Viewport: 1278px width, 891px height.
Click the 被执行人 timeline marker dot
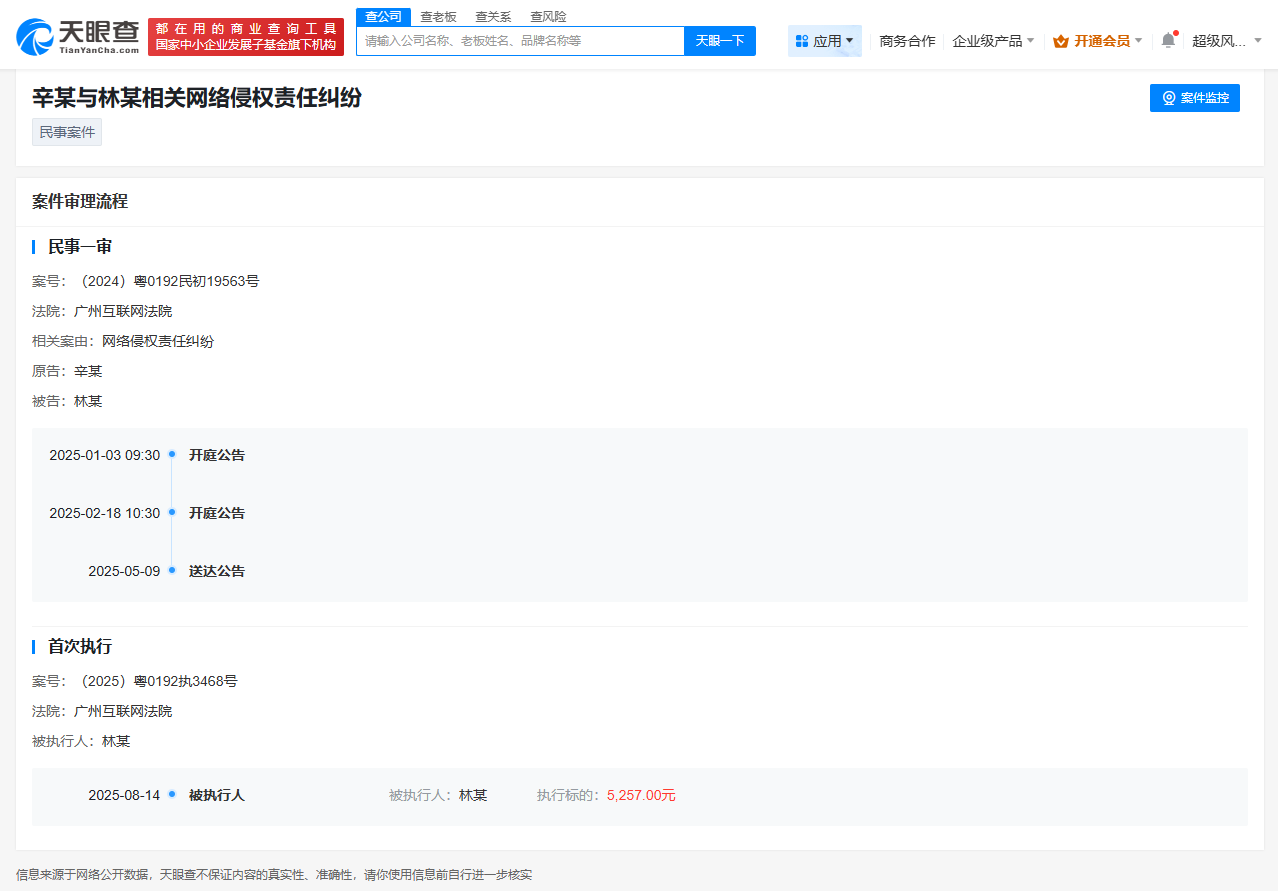click(x=172, y=795)
